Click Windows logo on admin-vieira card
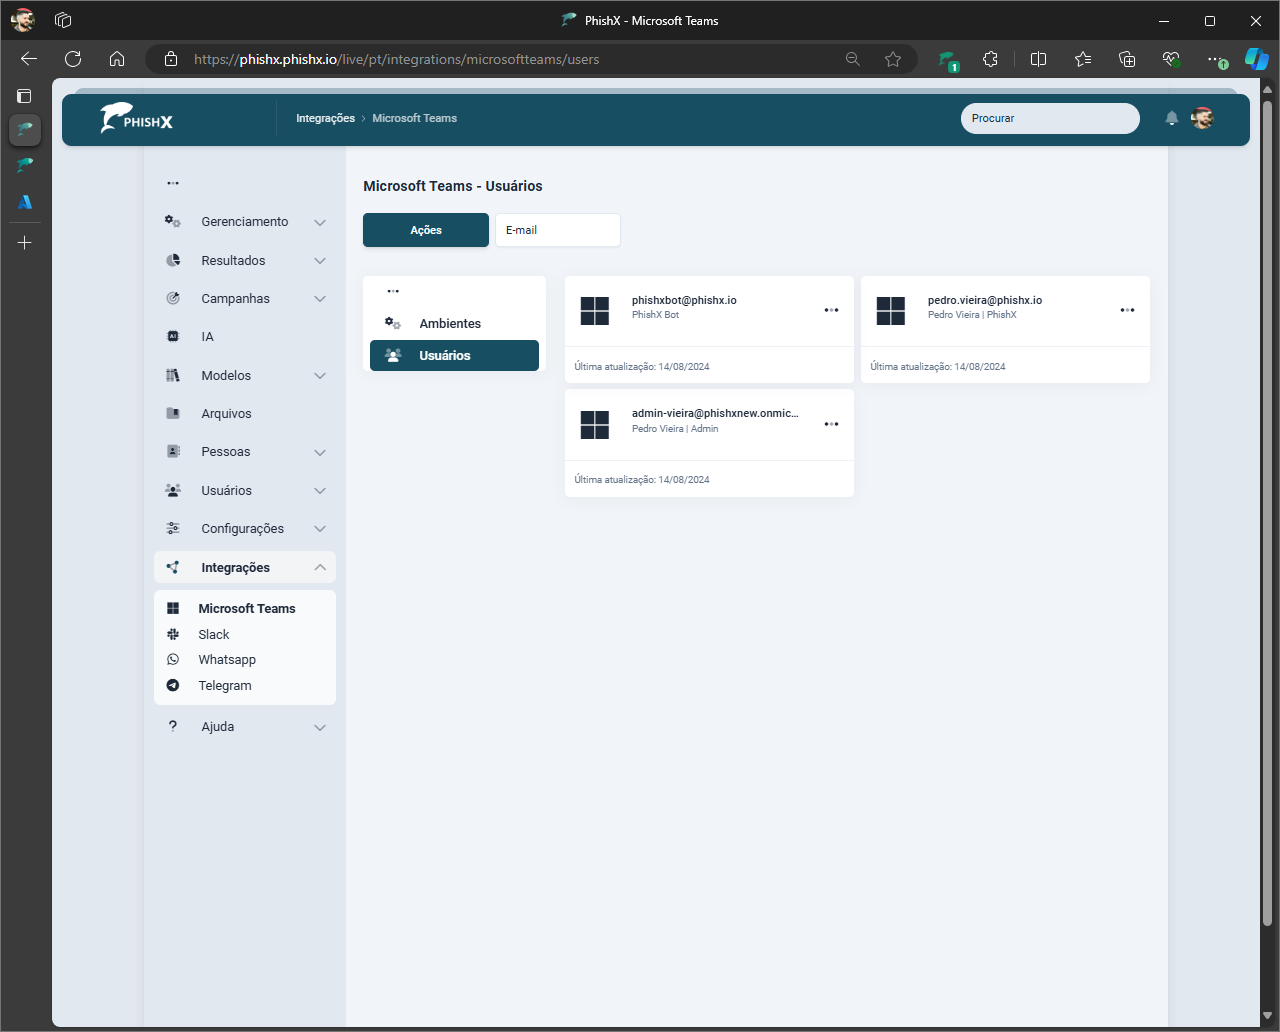The width and height of the screenshot is (1280, 1032). click(595, 425)
